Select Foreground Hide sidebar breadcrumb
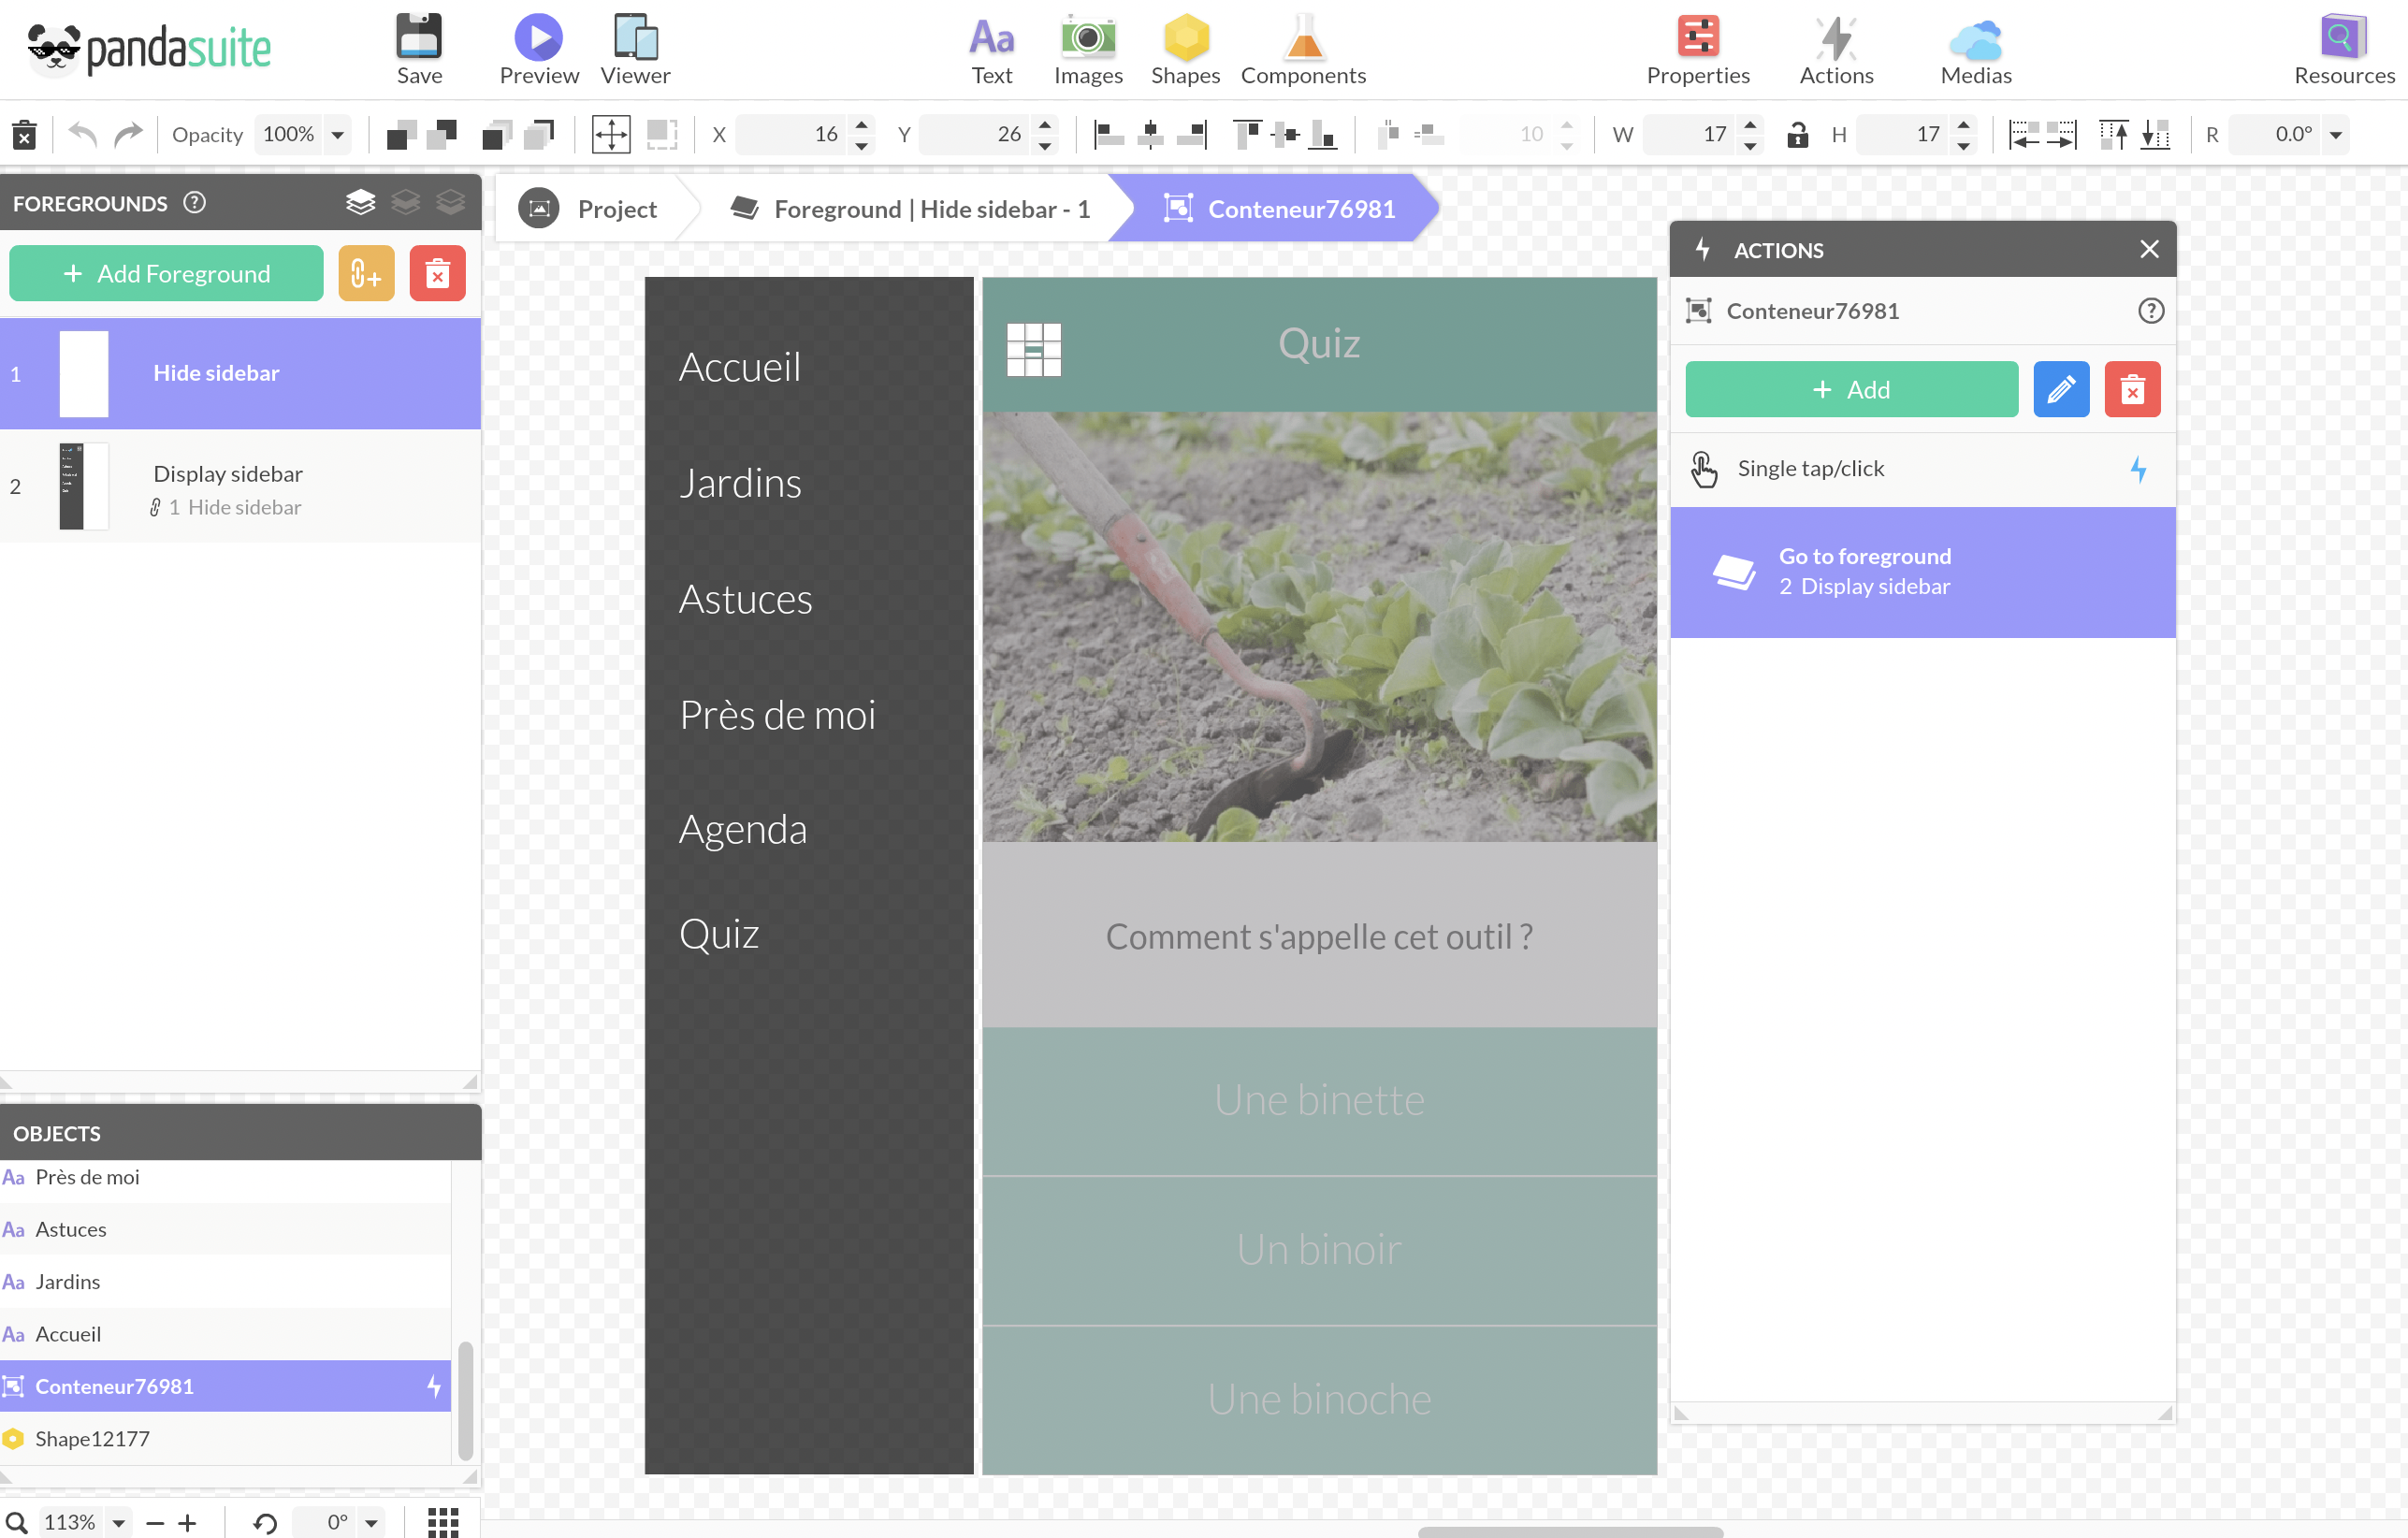The height and width of the screenshot is (1538, 2408). (910, 209)
